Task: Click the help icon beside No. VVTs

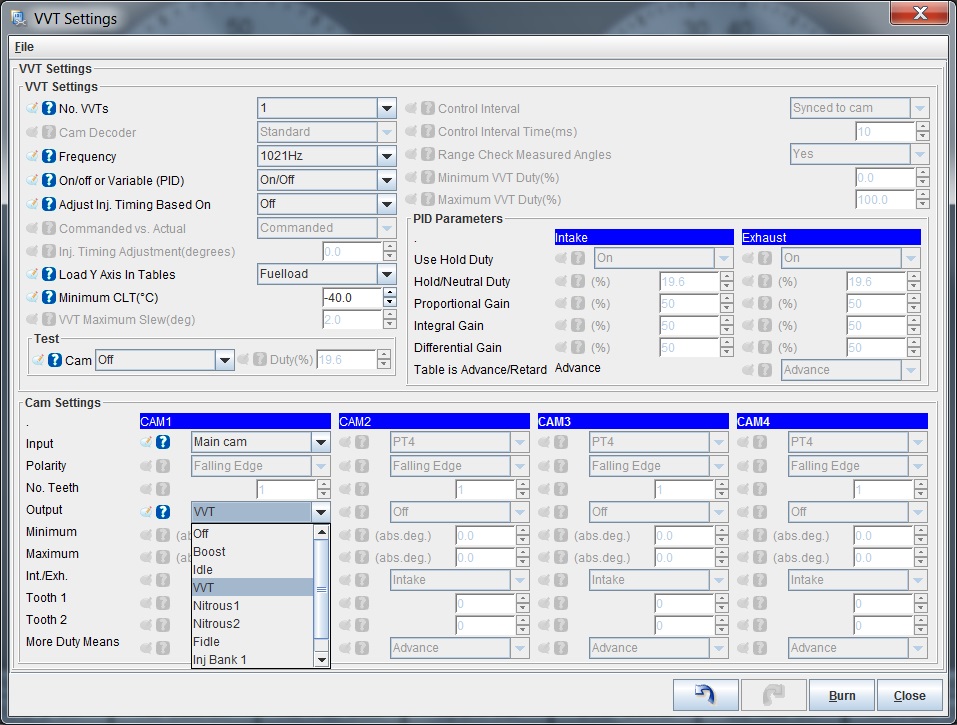Action: 49,109
